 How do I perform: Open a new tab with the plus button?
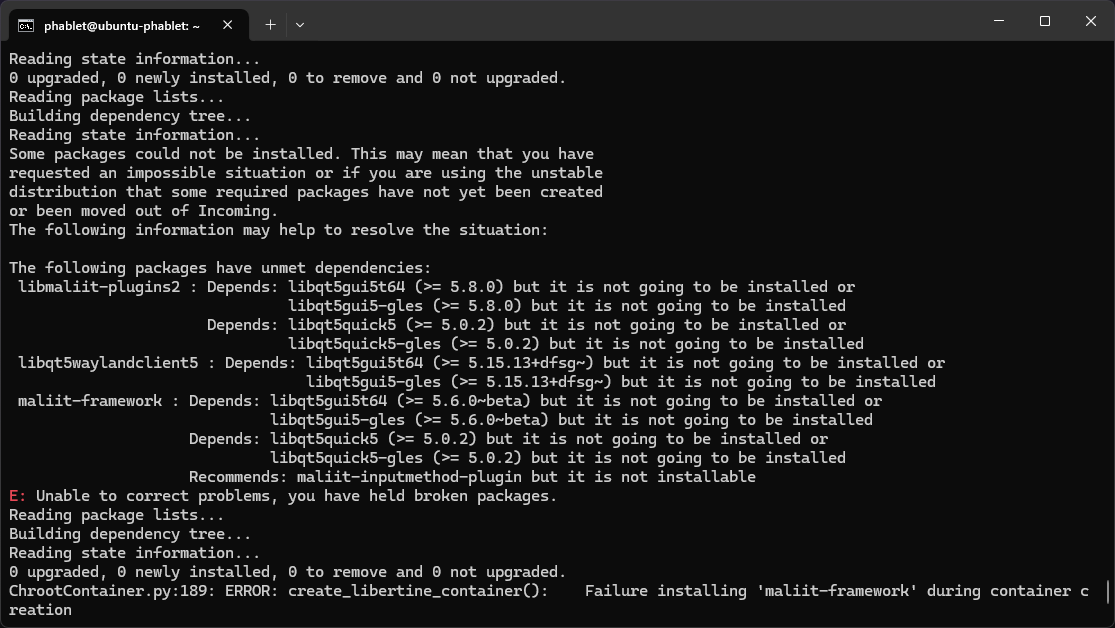click(270, 25)
